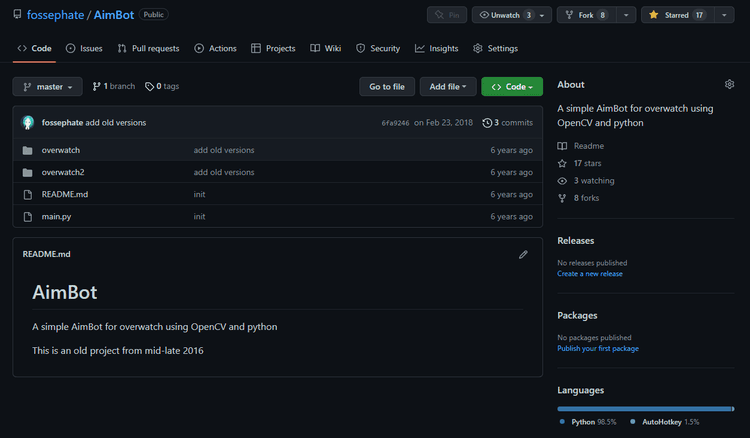The height and width of the screenshot is (438, 750).
Task: Open 'add old versions' commit on overwatch2 row
Action: [x=224, y=172]
